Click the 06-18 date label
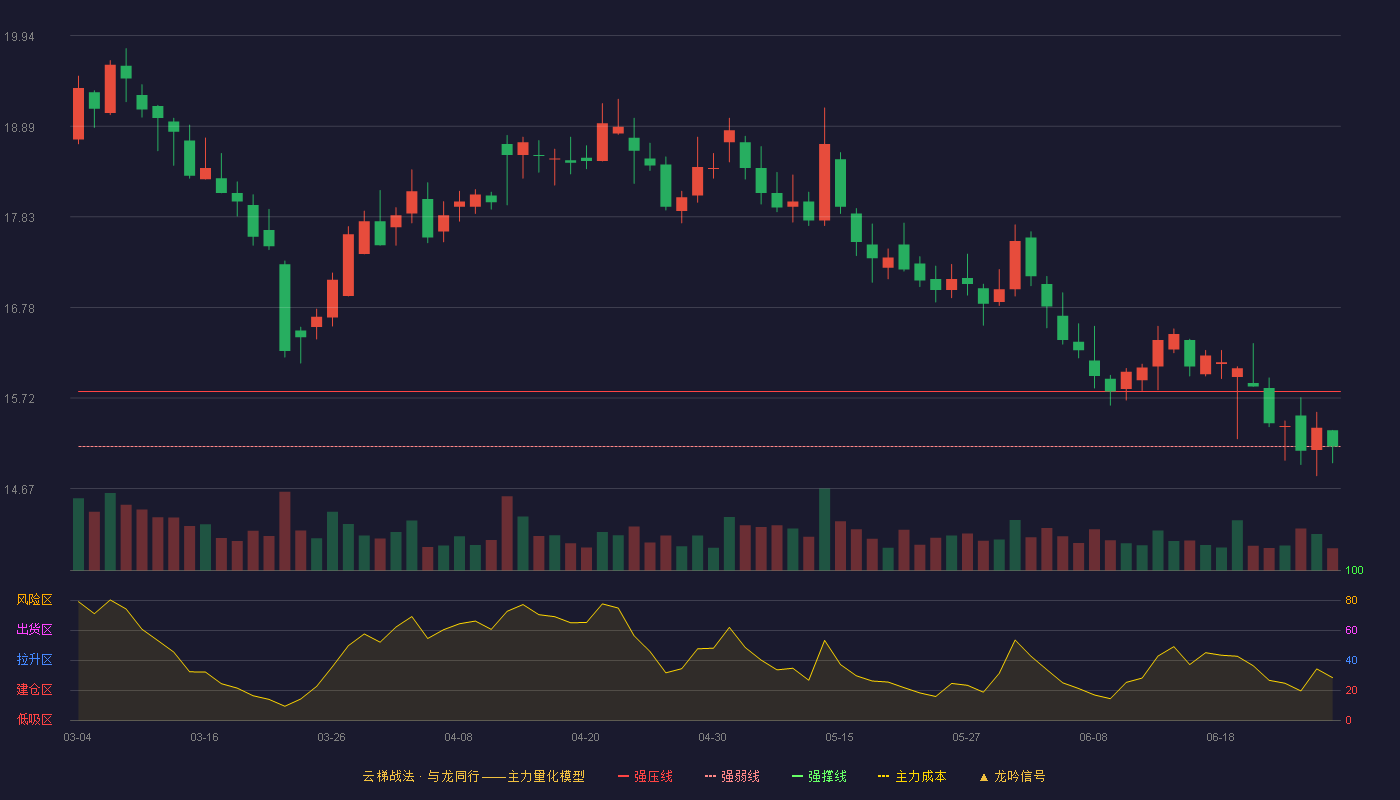 [1221, 737]
